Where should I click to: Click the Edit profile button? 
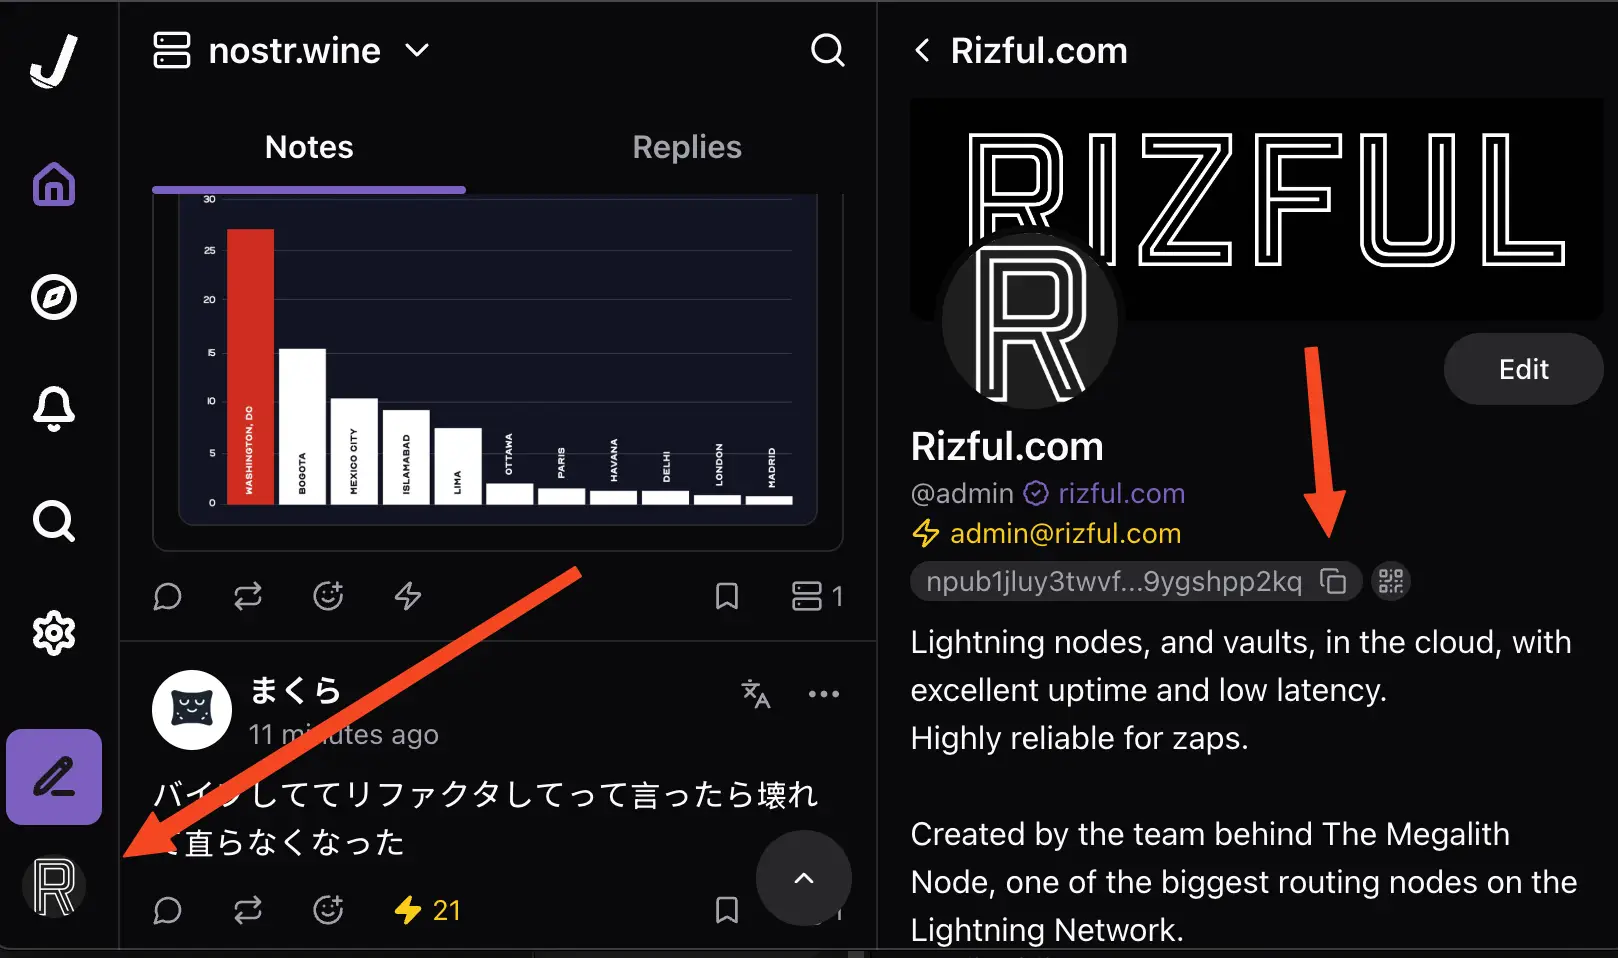pos(1522,369)
